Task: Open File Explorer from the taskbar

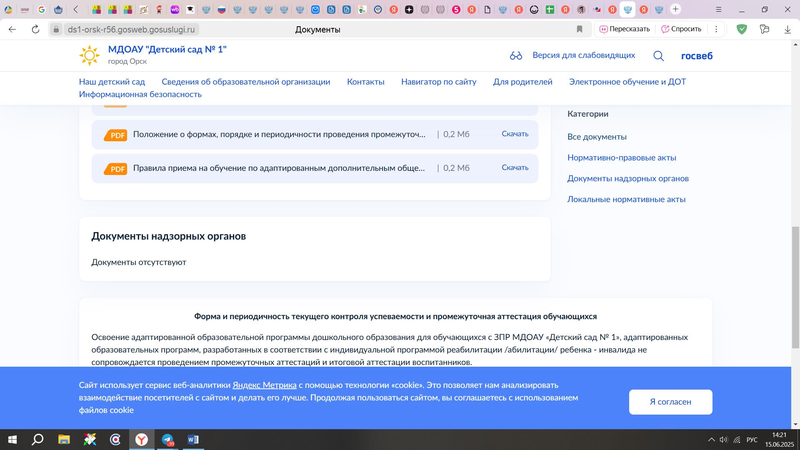Action: coord(64,440)
